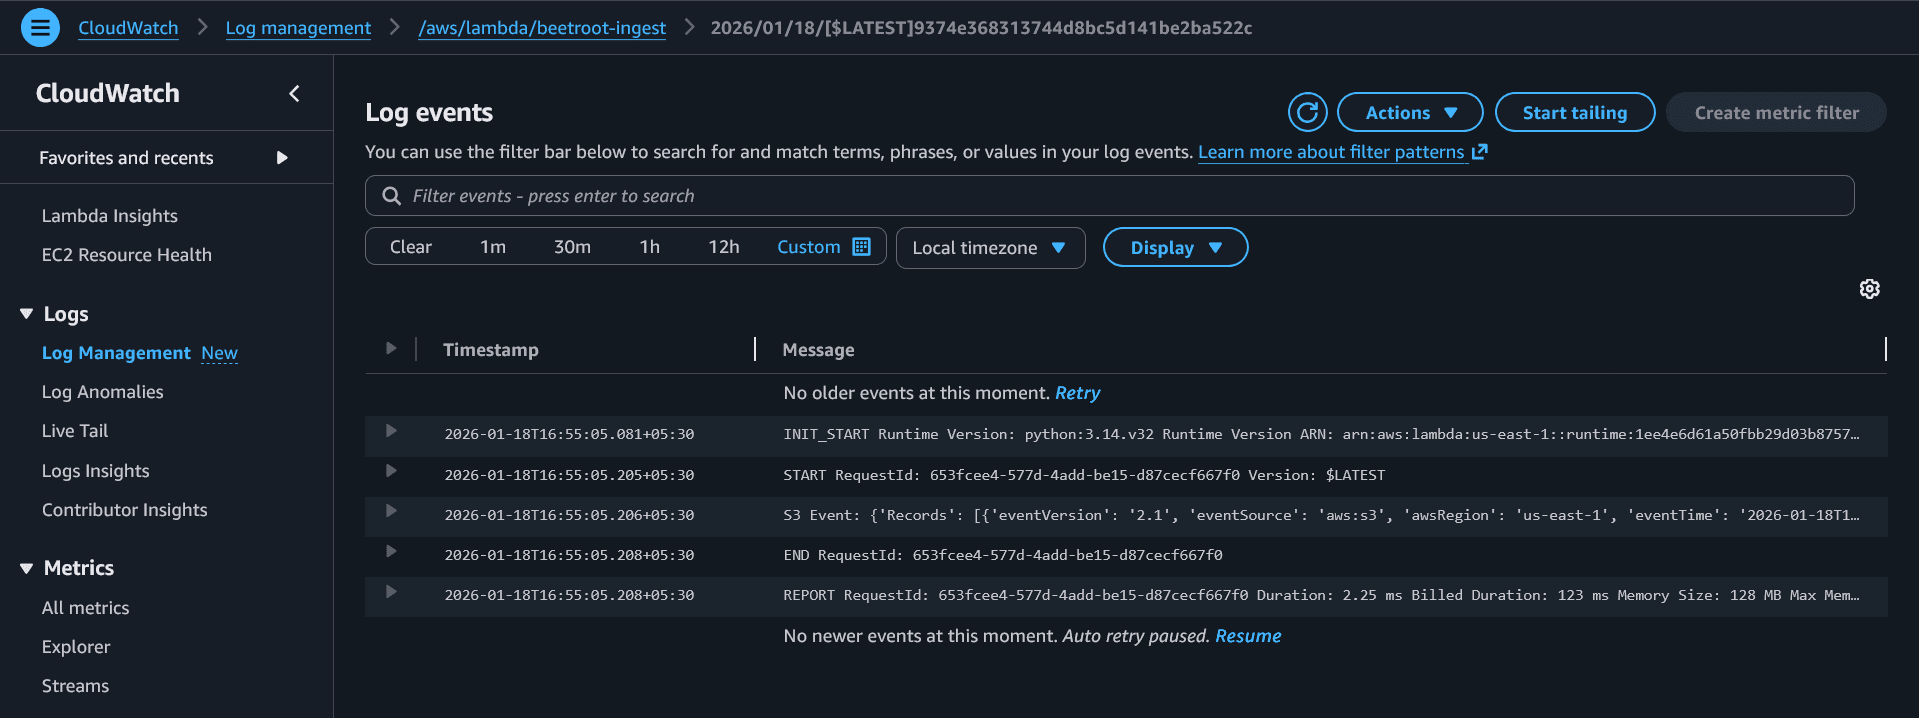Refresh the log events list
Viewport: 1920px width, 718px height.
pos(1307,112)
